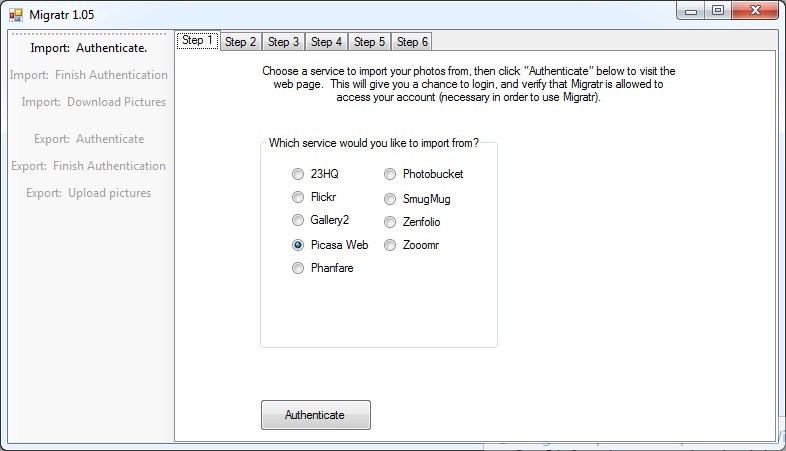Switch to the Step 2 tab
Image resolution: width=786 pixels, height=451 pixels.
tap(240, 42)
